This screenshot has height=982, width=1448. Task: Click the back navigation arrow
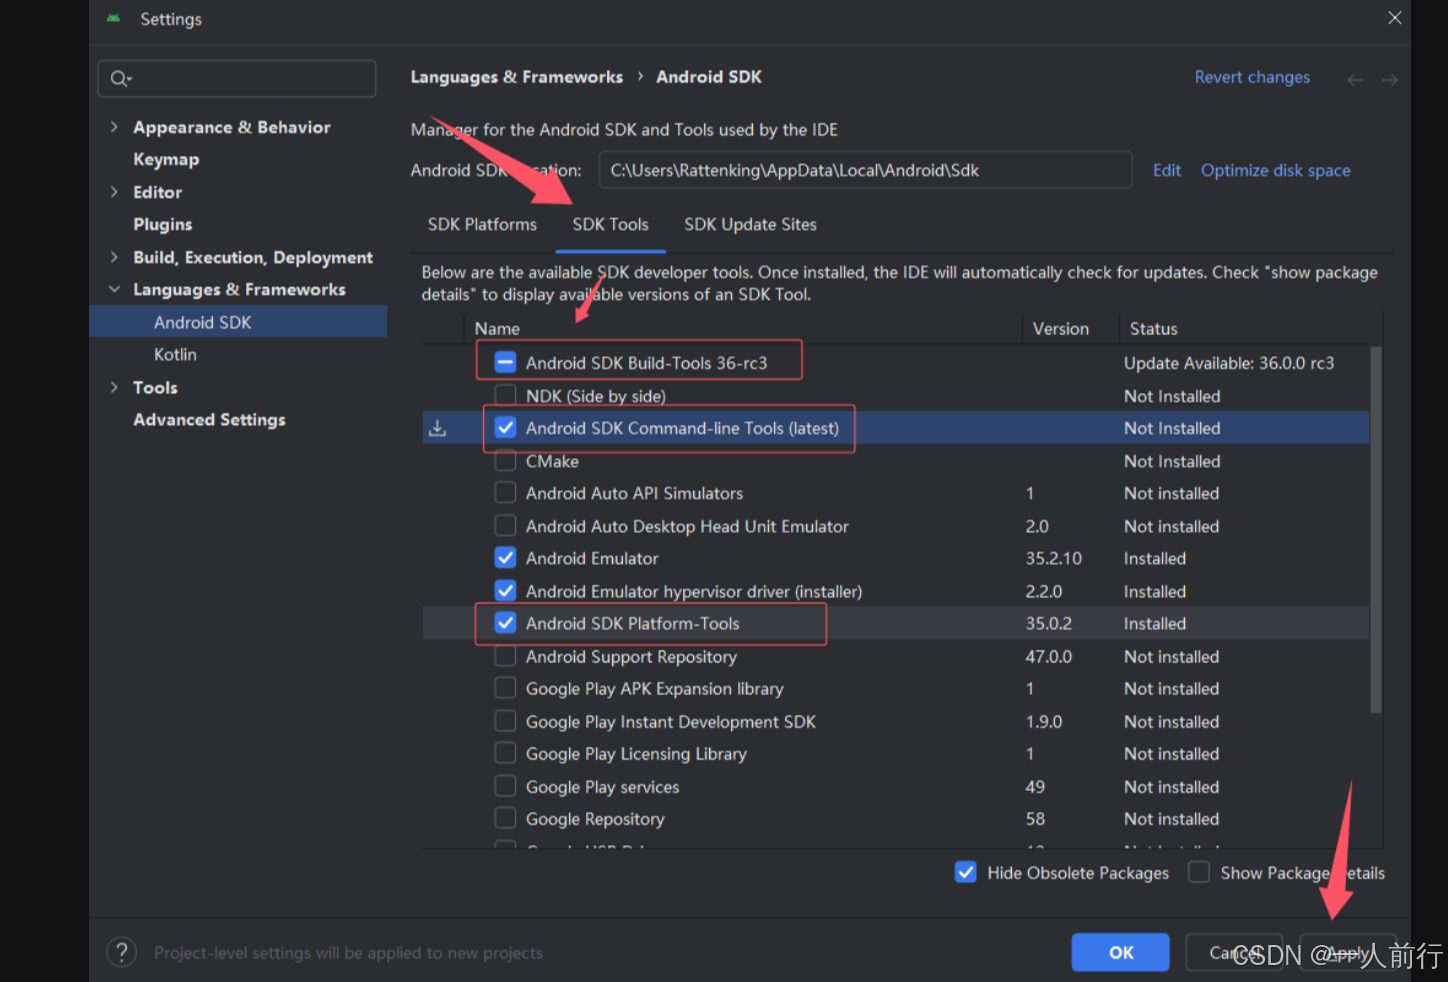pos(1355,79)
